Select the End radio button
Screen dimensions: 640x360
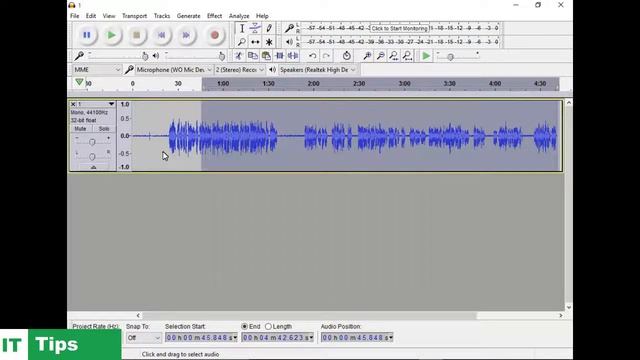(244, 327)
